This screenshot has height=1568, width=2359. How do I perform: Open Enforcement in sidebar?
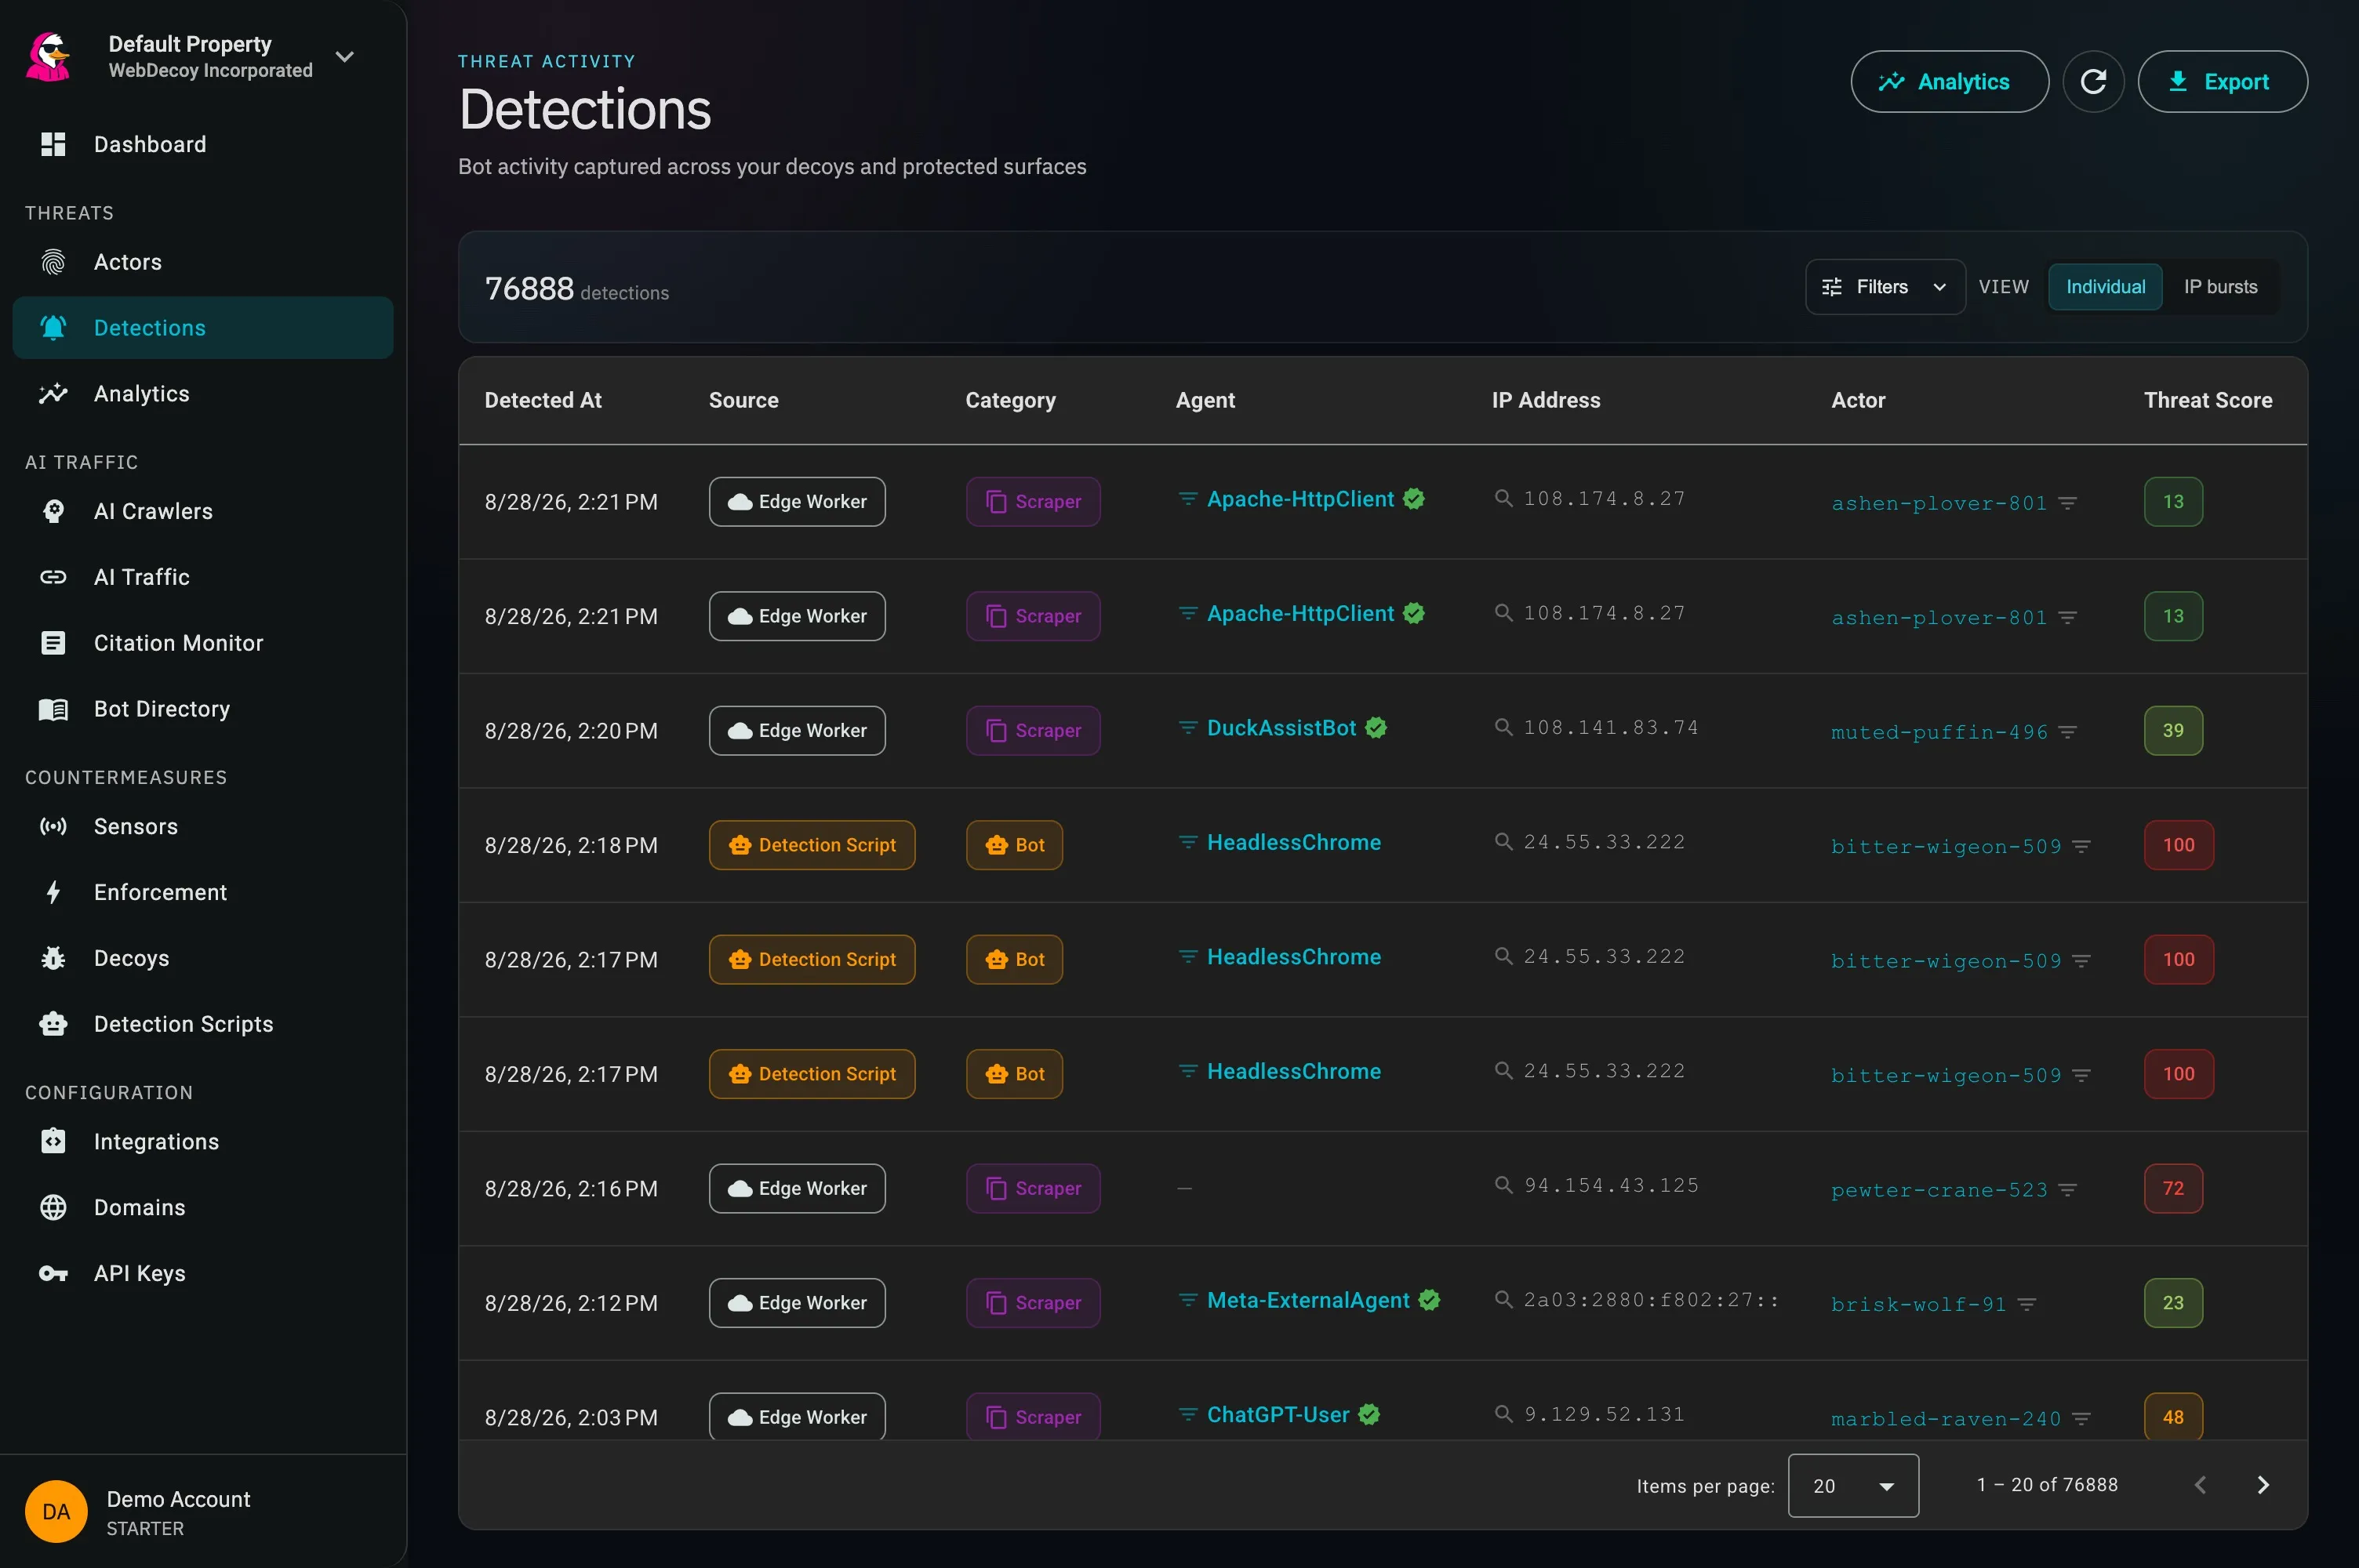[202, 892]
